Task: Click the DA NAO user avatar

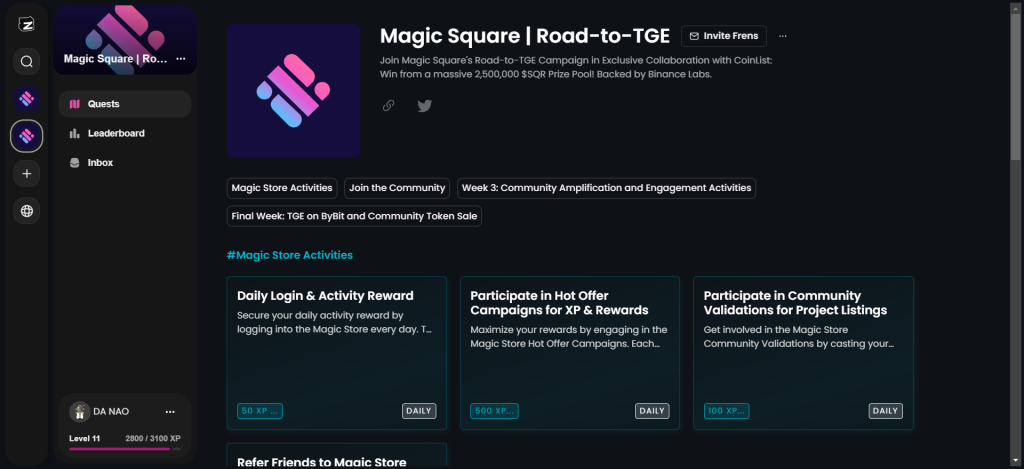Action: (x=80, y=411)
